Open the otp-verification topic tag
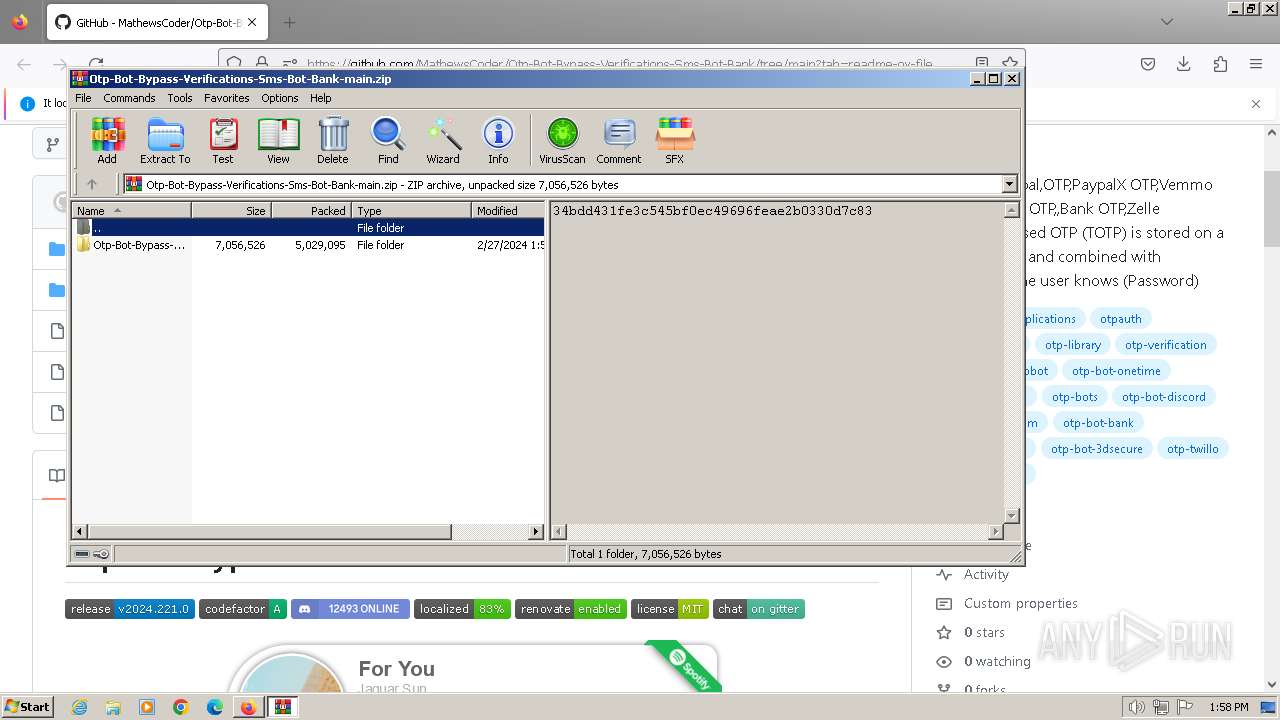 coord(1165,345)
